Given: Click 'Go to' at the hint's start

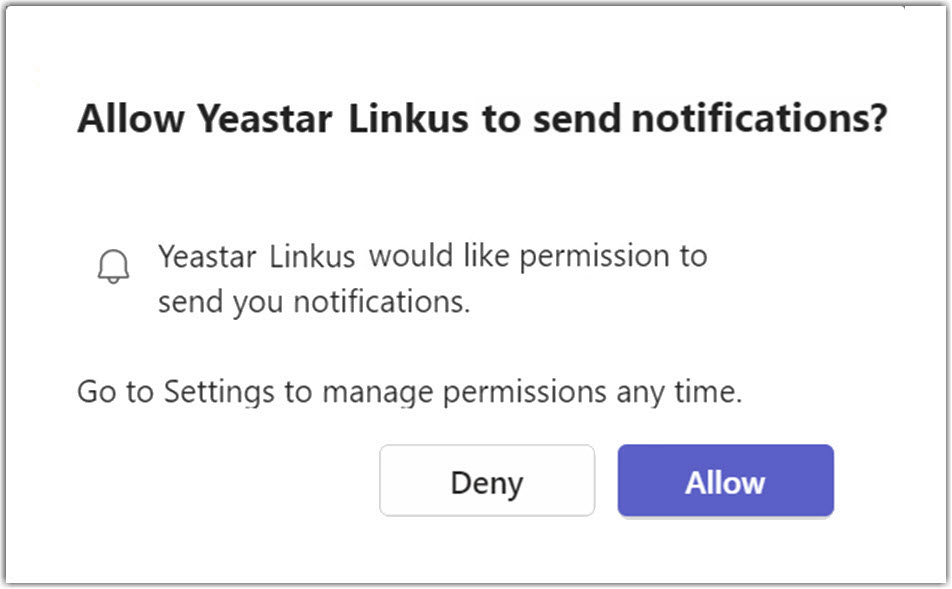Looking at the screenshot, I should tap(116, 391).
